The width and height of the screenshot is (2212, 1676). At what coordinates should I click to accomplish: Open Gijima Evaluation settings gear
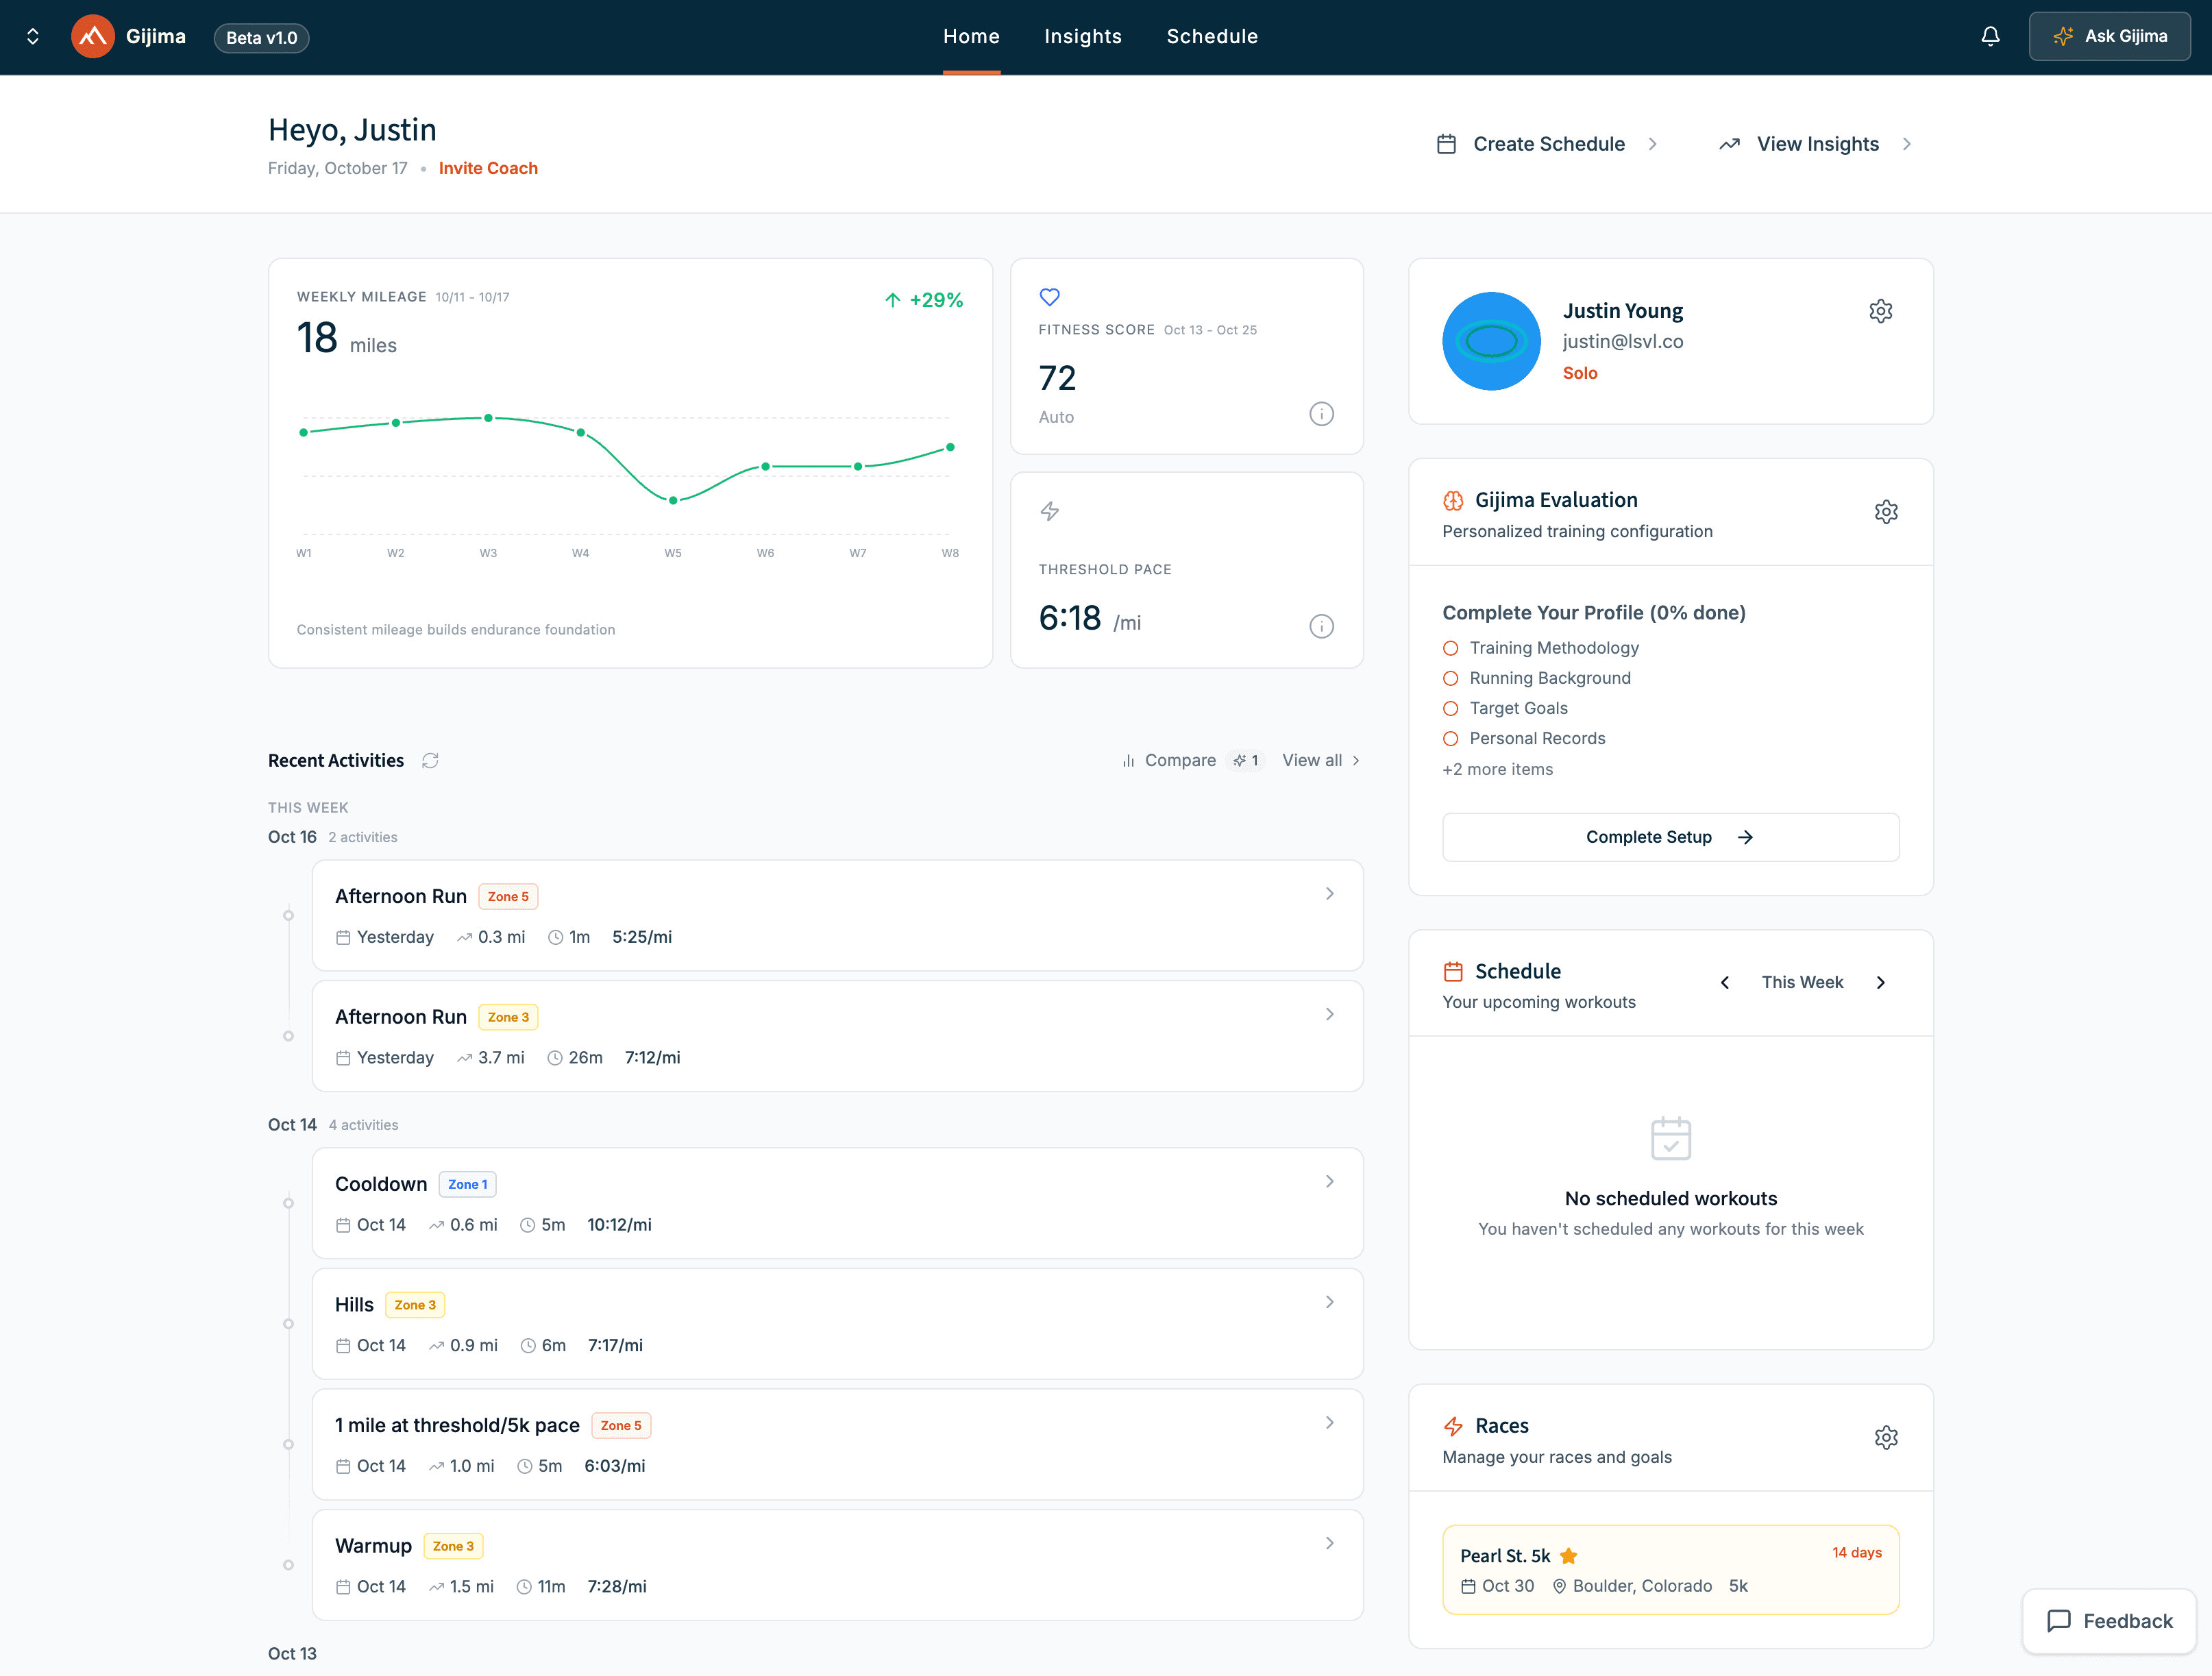1886,511
